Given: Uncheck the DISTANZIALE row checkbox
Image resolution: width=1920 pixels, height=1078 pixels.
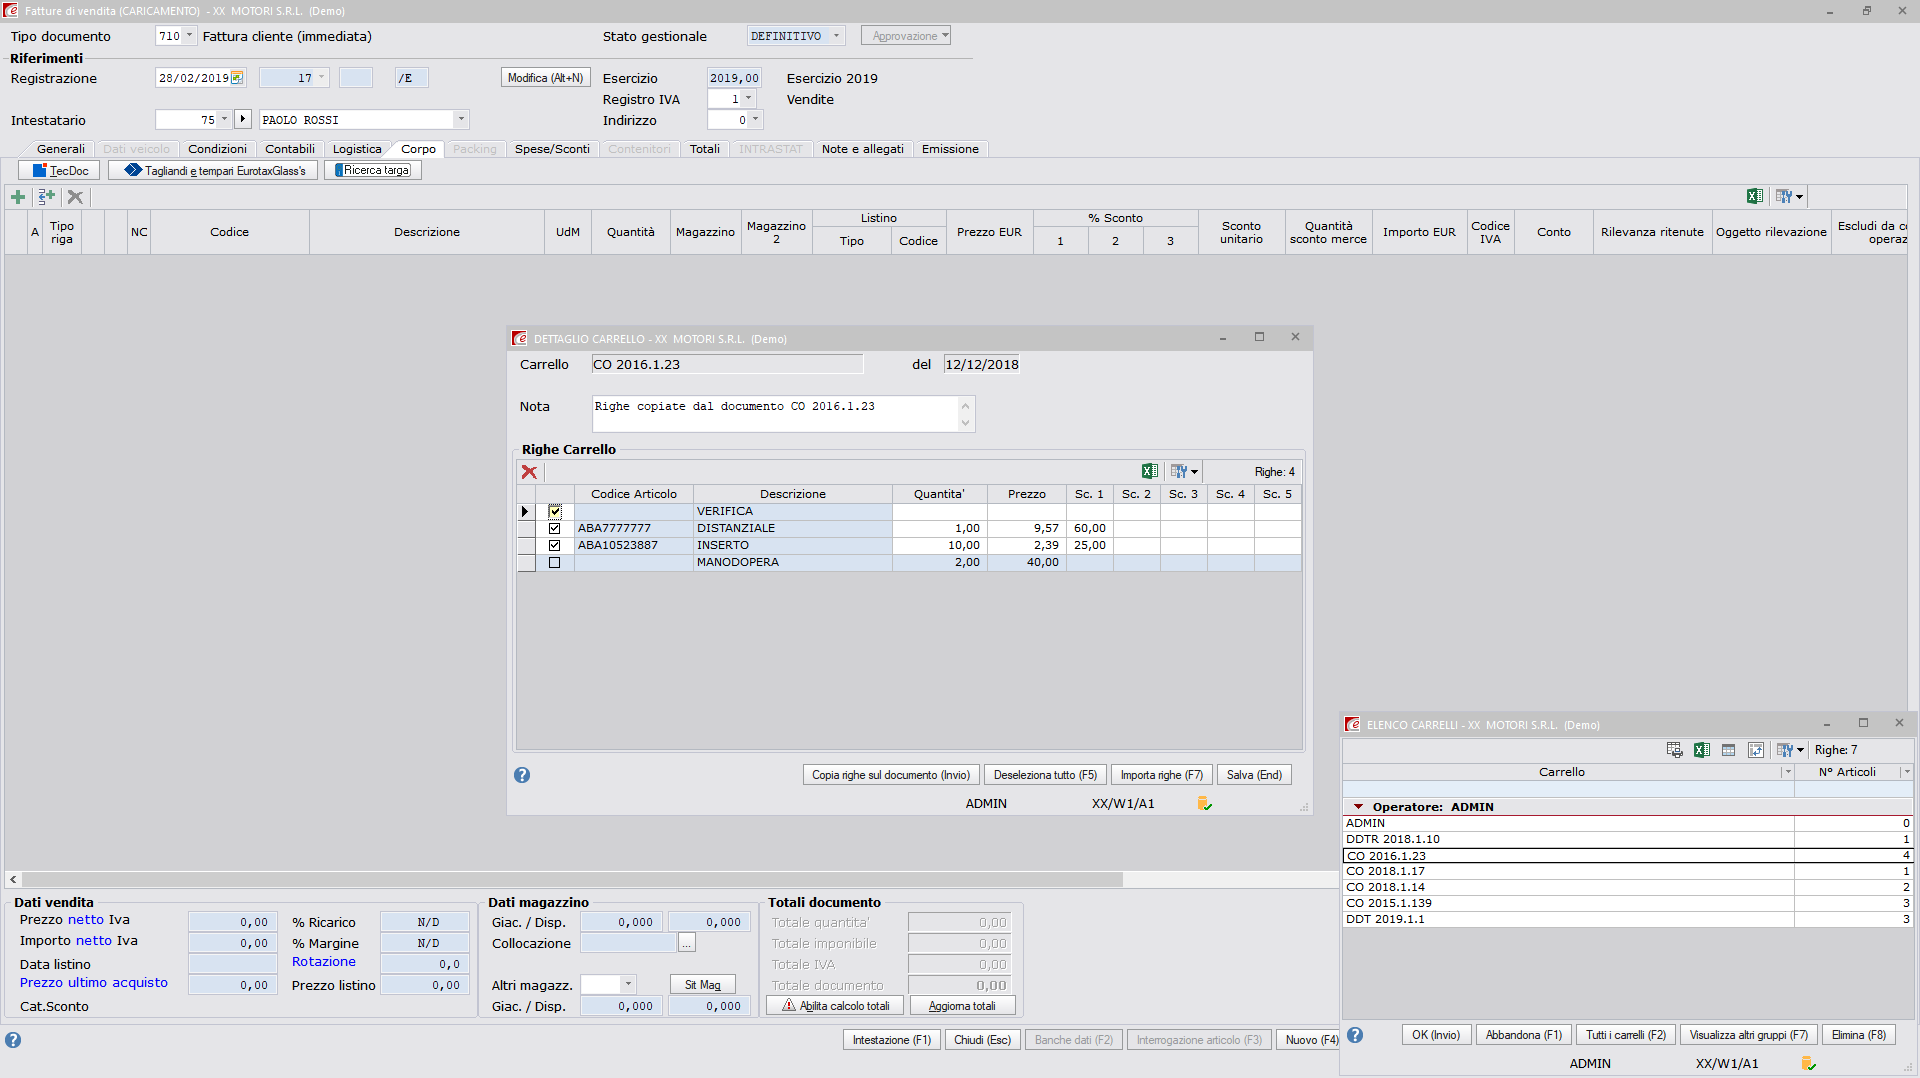Looking at the screenshot, I should (555, 529).
